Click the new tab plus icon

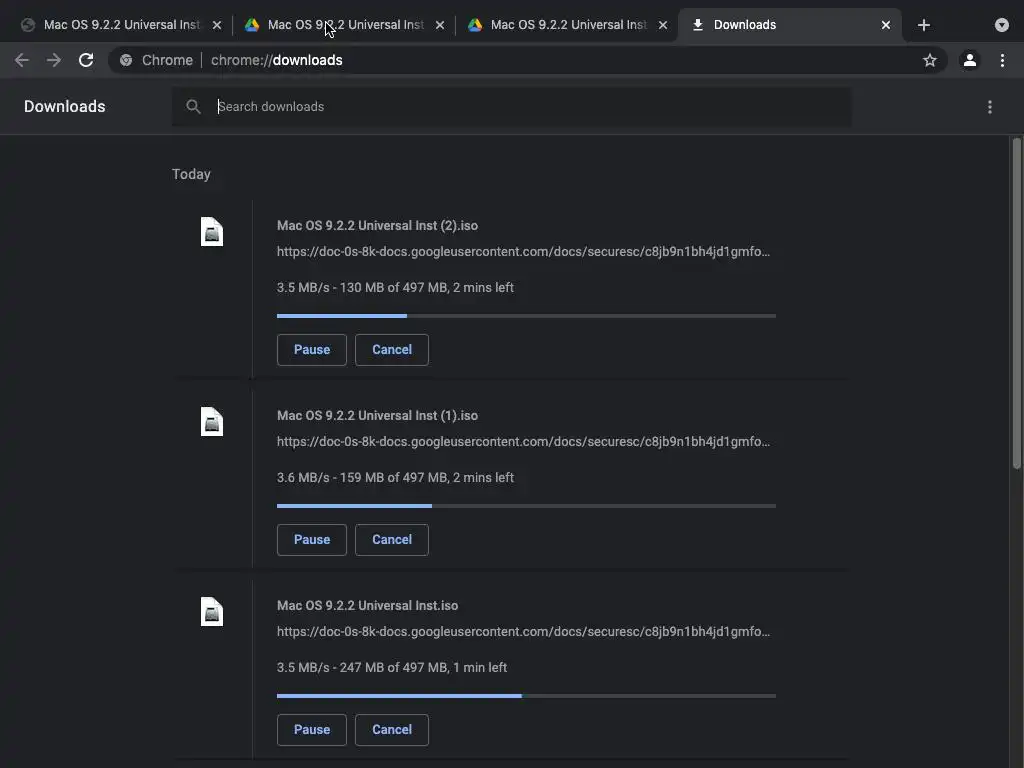924,25
